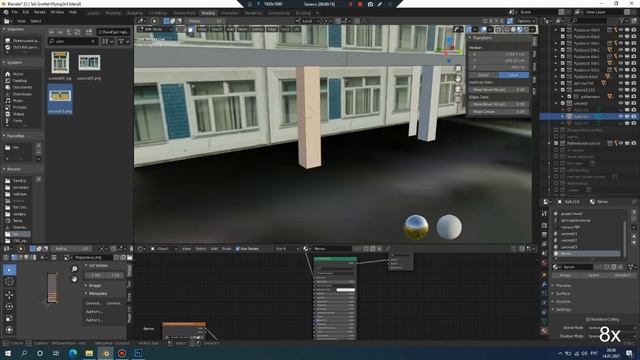Click the Median X value field
The height and width of the screenshot is (360, 640).
(499, 54)
